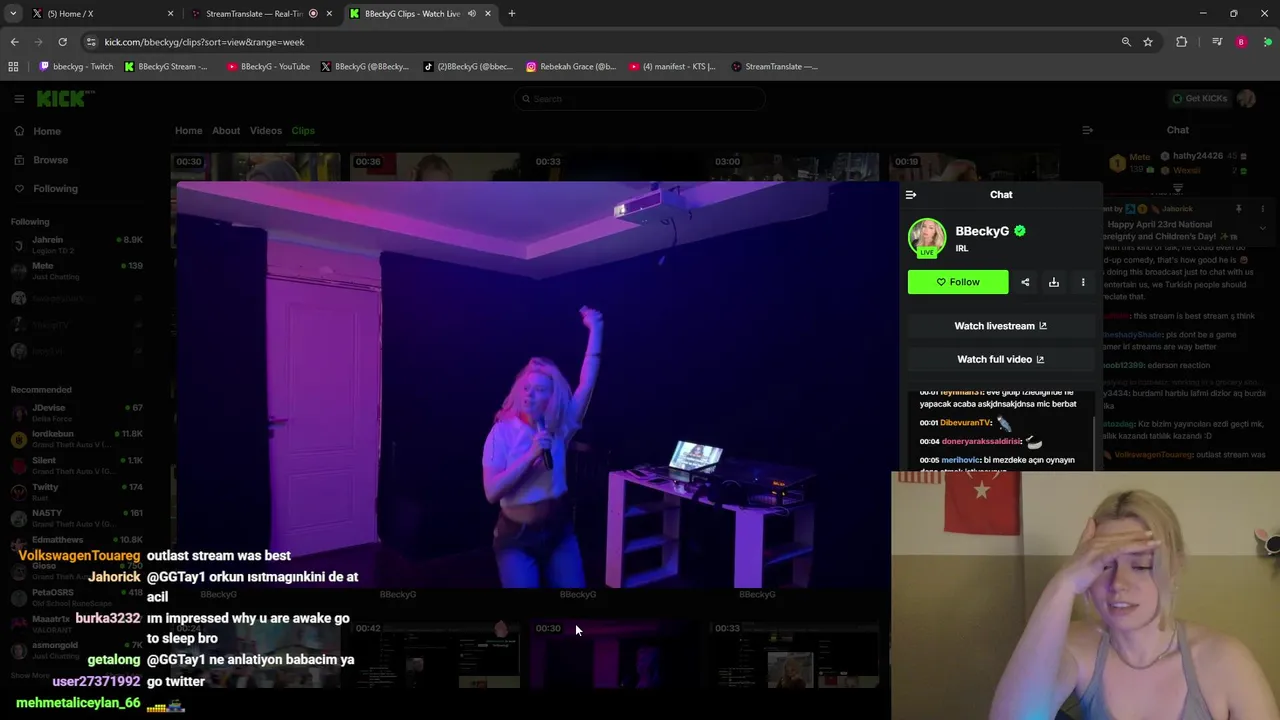Select the Clips tab
The height and width of the screenshot is (720, 1280).
click(303, 131)
